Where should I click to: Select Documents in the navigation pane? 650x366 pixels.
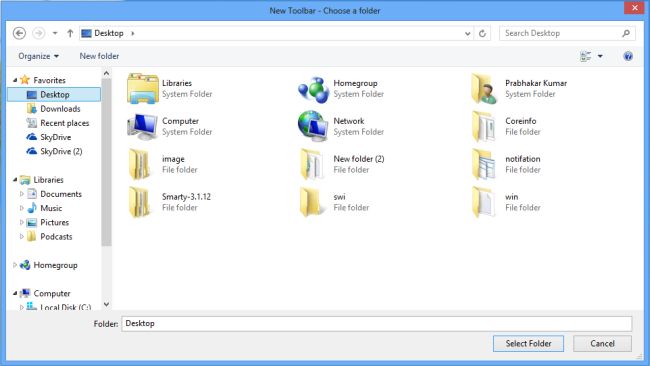61,194
